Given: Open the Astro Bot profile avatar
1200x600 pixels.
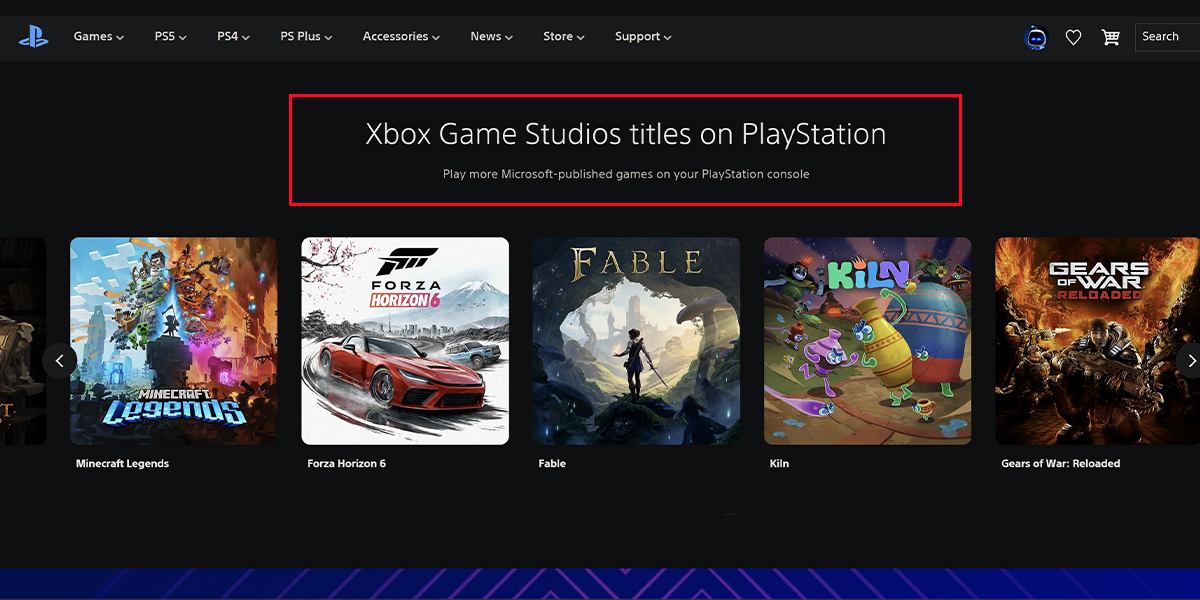Looking at the screenshot, I should click(x=1036, y=38).
